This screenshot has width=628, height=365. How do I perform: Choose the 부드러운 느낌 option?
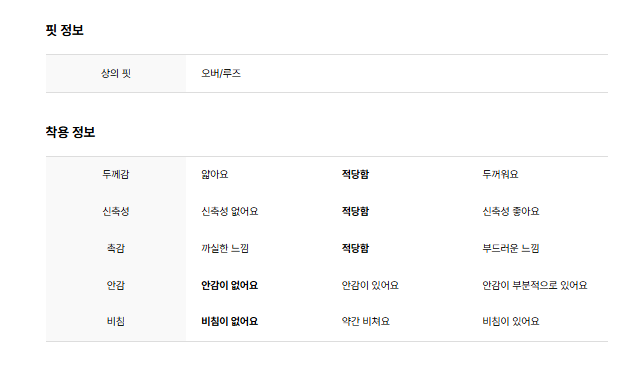511,248
